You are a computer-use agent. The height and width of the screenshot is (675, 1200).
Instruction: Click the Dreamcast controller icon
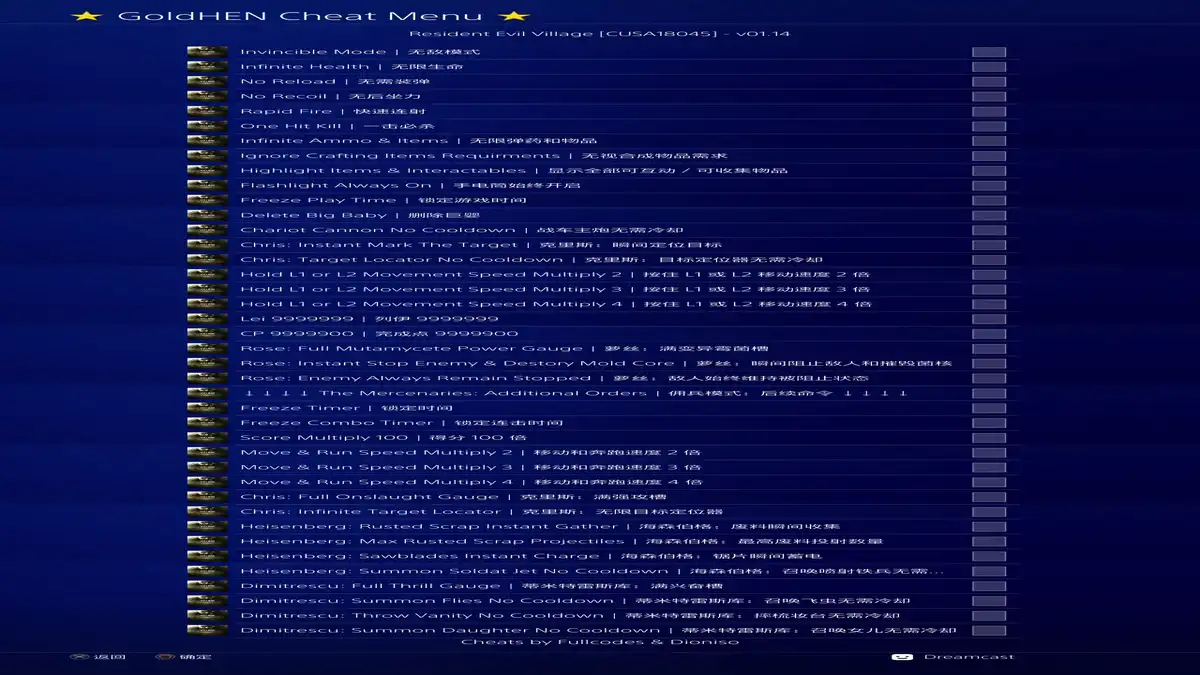902,657
